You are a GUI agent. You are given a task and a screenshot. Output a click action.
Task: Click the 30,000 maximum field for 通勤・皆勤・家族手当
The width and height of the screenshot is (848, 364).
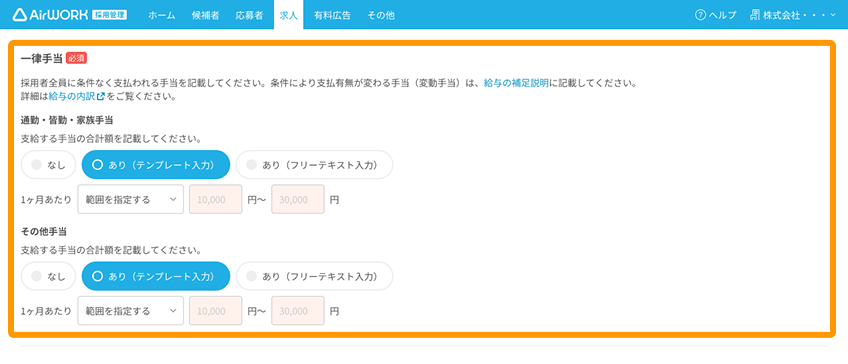[x=298, y=199]
